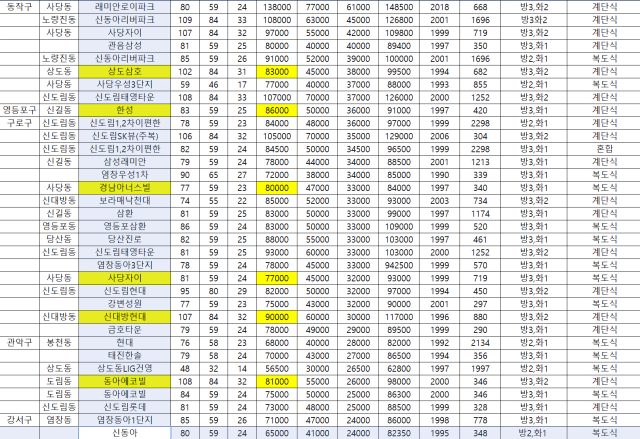The image size is (640, 439).
Task: Select the build year 1990 cell
Action: (x=440, y=175)
